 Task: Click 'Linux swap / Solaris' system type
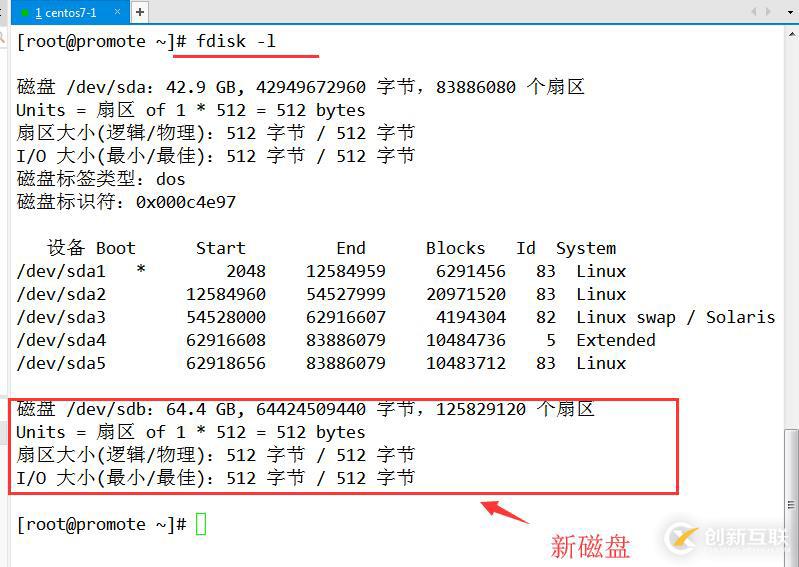[676, 317]
